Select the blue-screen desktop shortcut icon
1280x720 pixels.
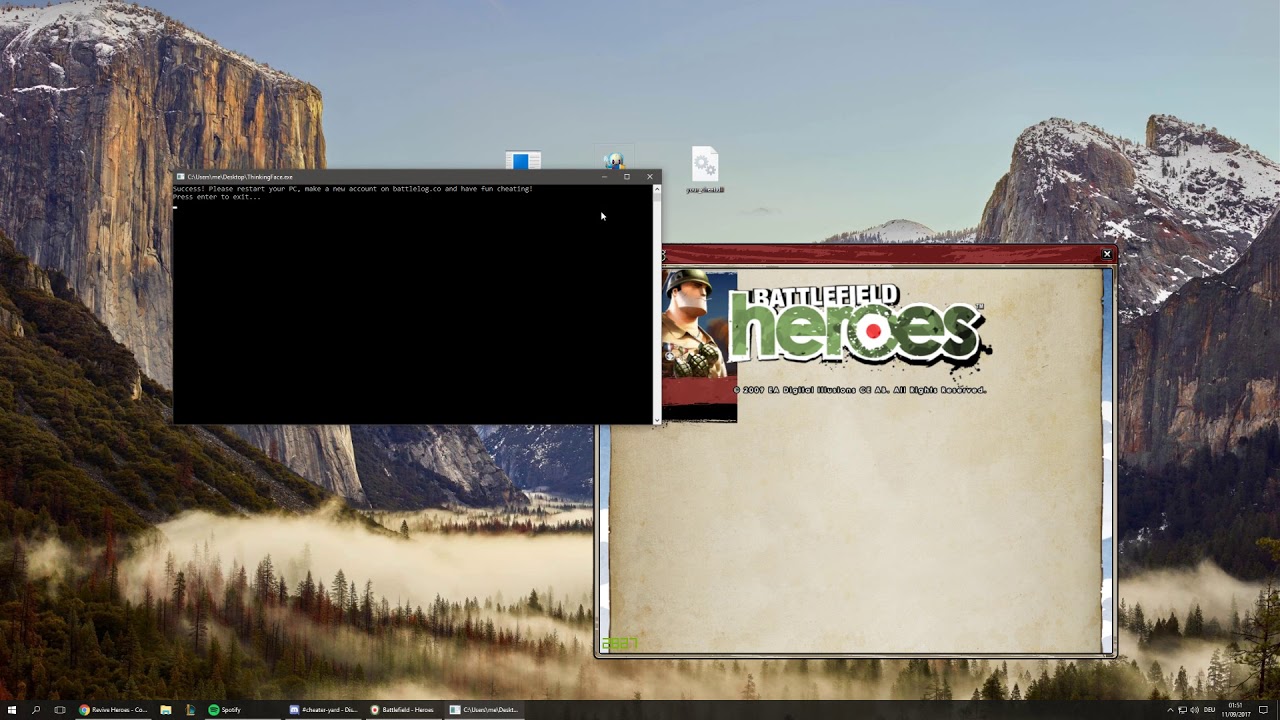click(523, 161)
